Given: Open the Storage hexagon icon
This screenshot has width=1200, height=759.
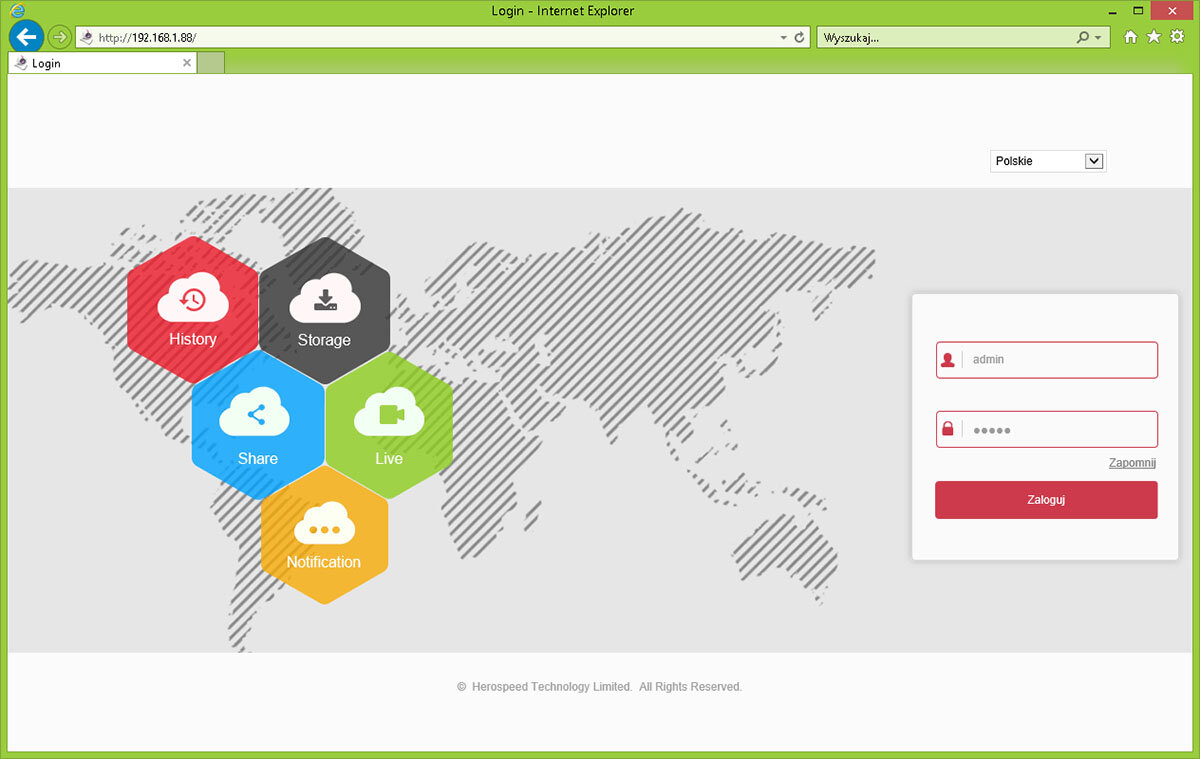Looking at the screenshot, I should tap(324, 309).
